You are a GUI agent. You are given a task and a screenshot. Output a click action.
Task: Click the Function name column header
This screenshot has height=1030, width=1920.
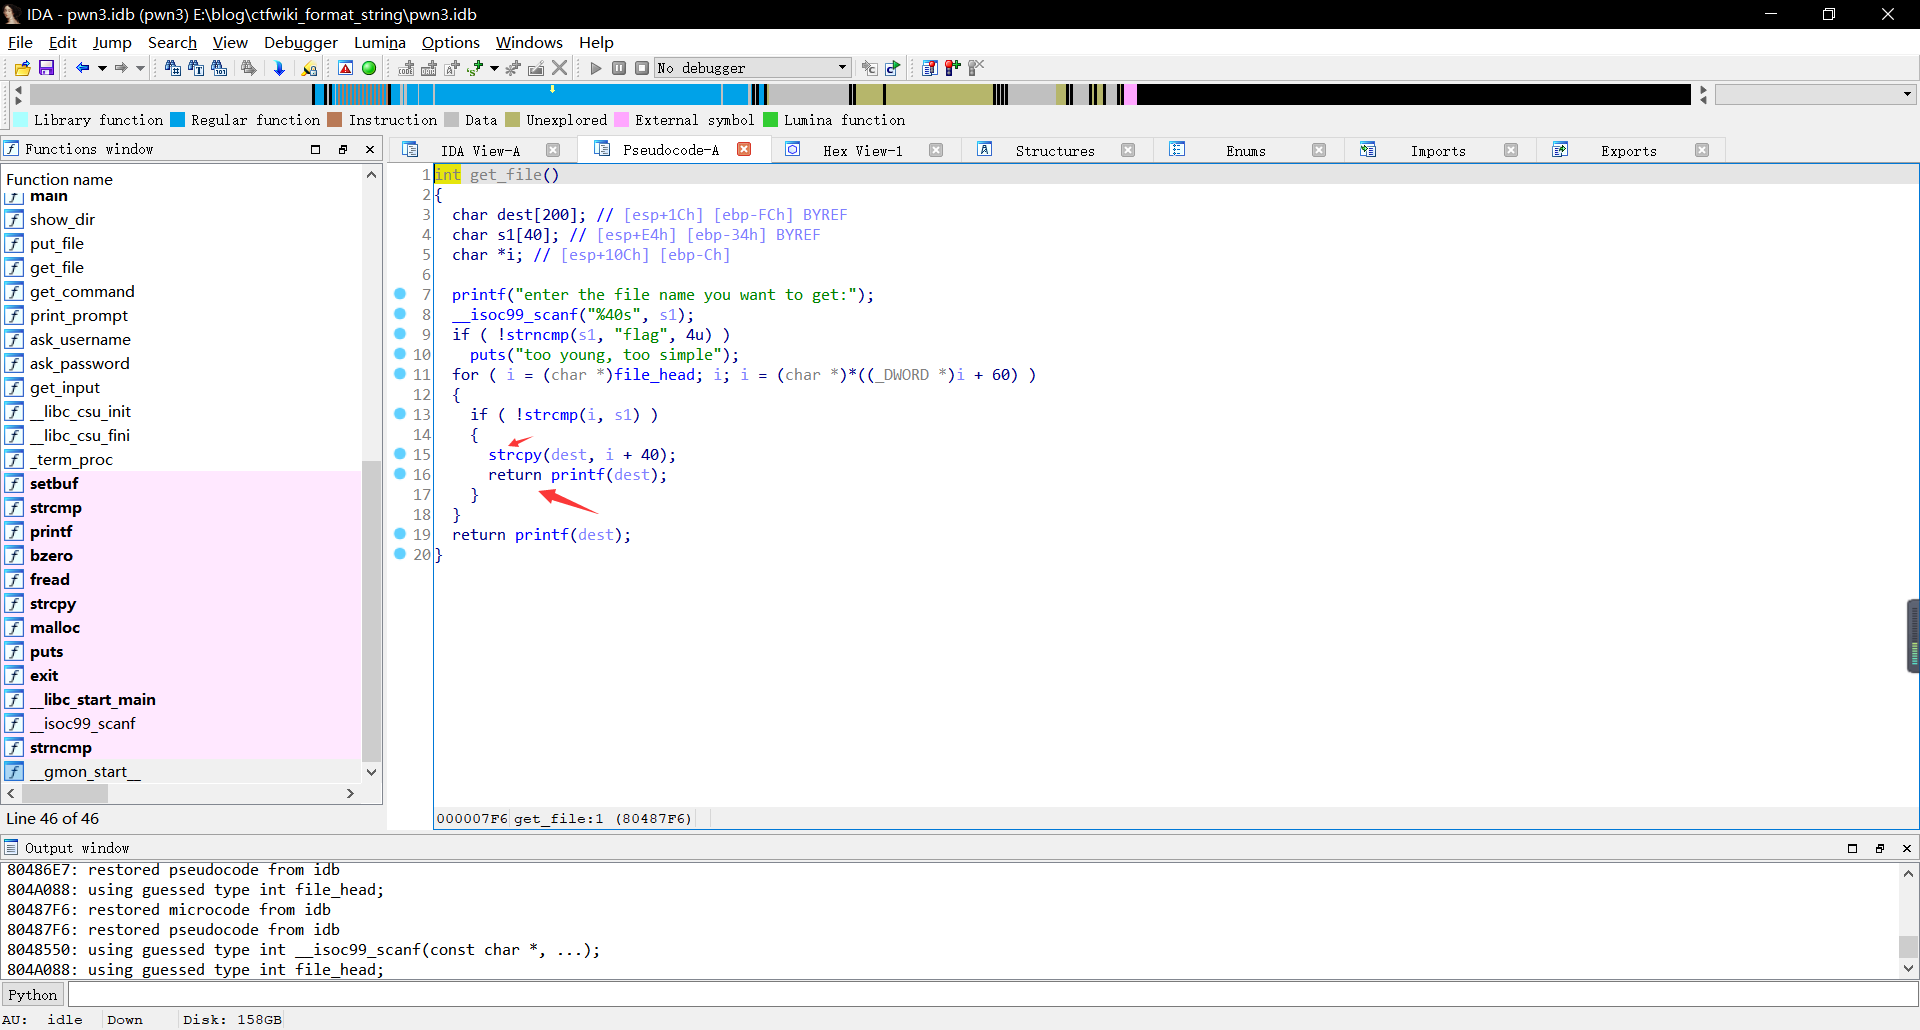coord(182,179)
